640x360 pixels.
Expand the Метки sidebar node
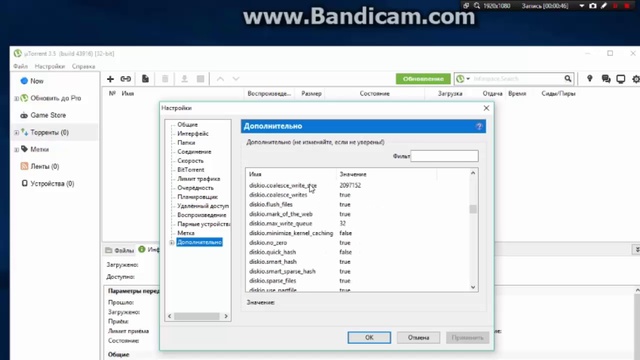tap(16, 150)
